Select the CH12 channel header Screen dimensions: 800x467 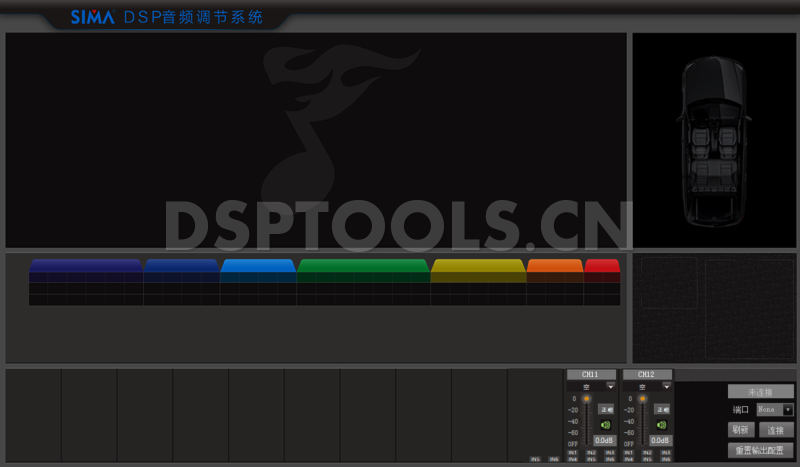click(647, 375)
